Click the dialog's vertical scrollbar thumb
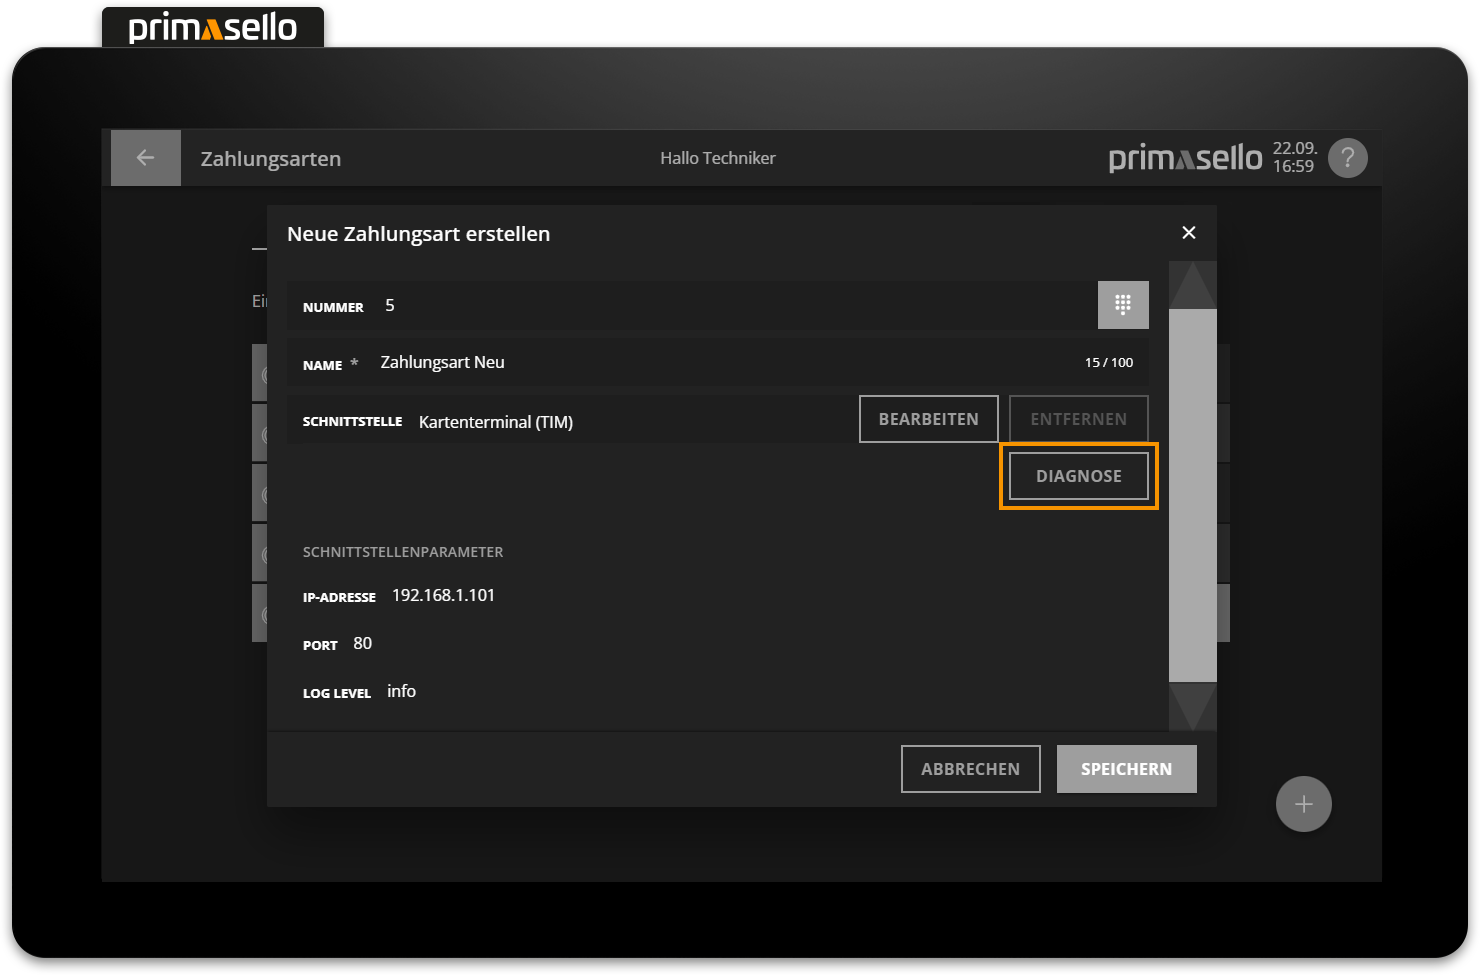The width and height of the screenshot is (1480, 975). tap(1192, 495)
